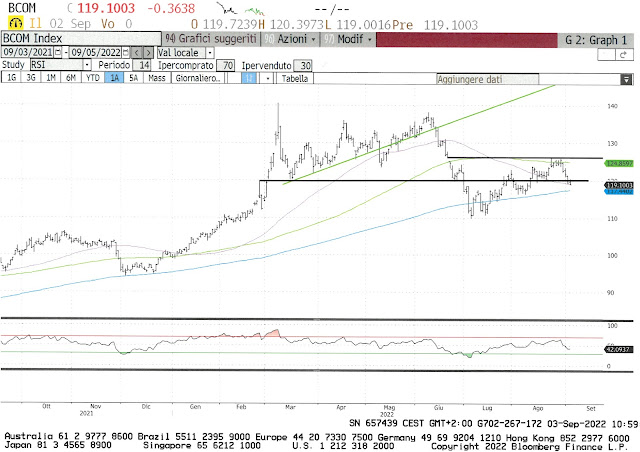Select the 5A time range tab
The width and height of the screenshot is (640, 452).
click(x=133, y=78)
